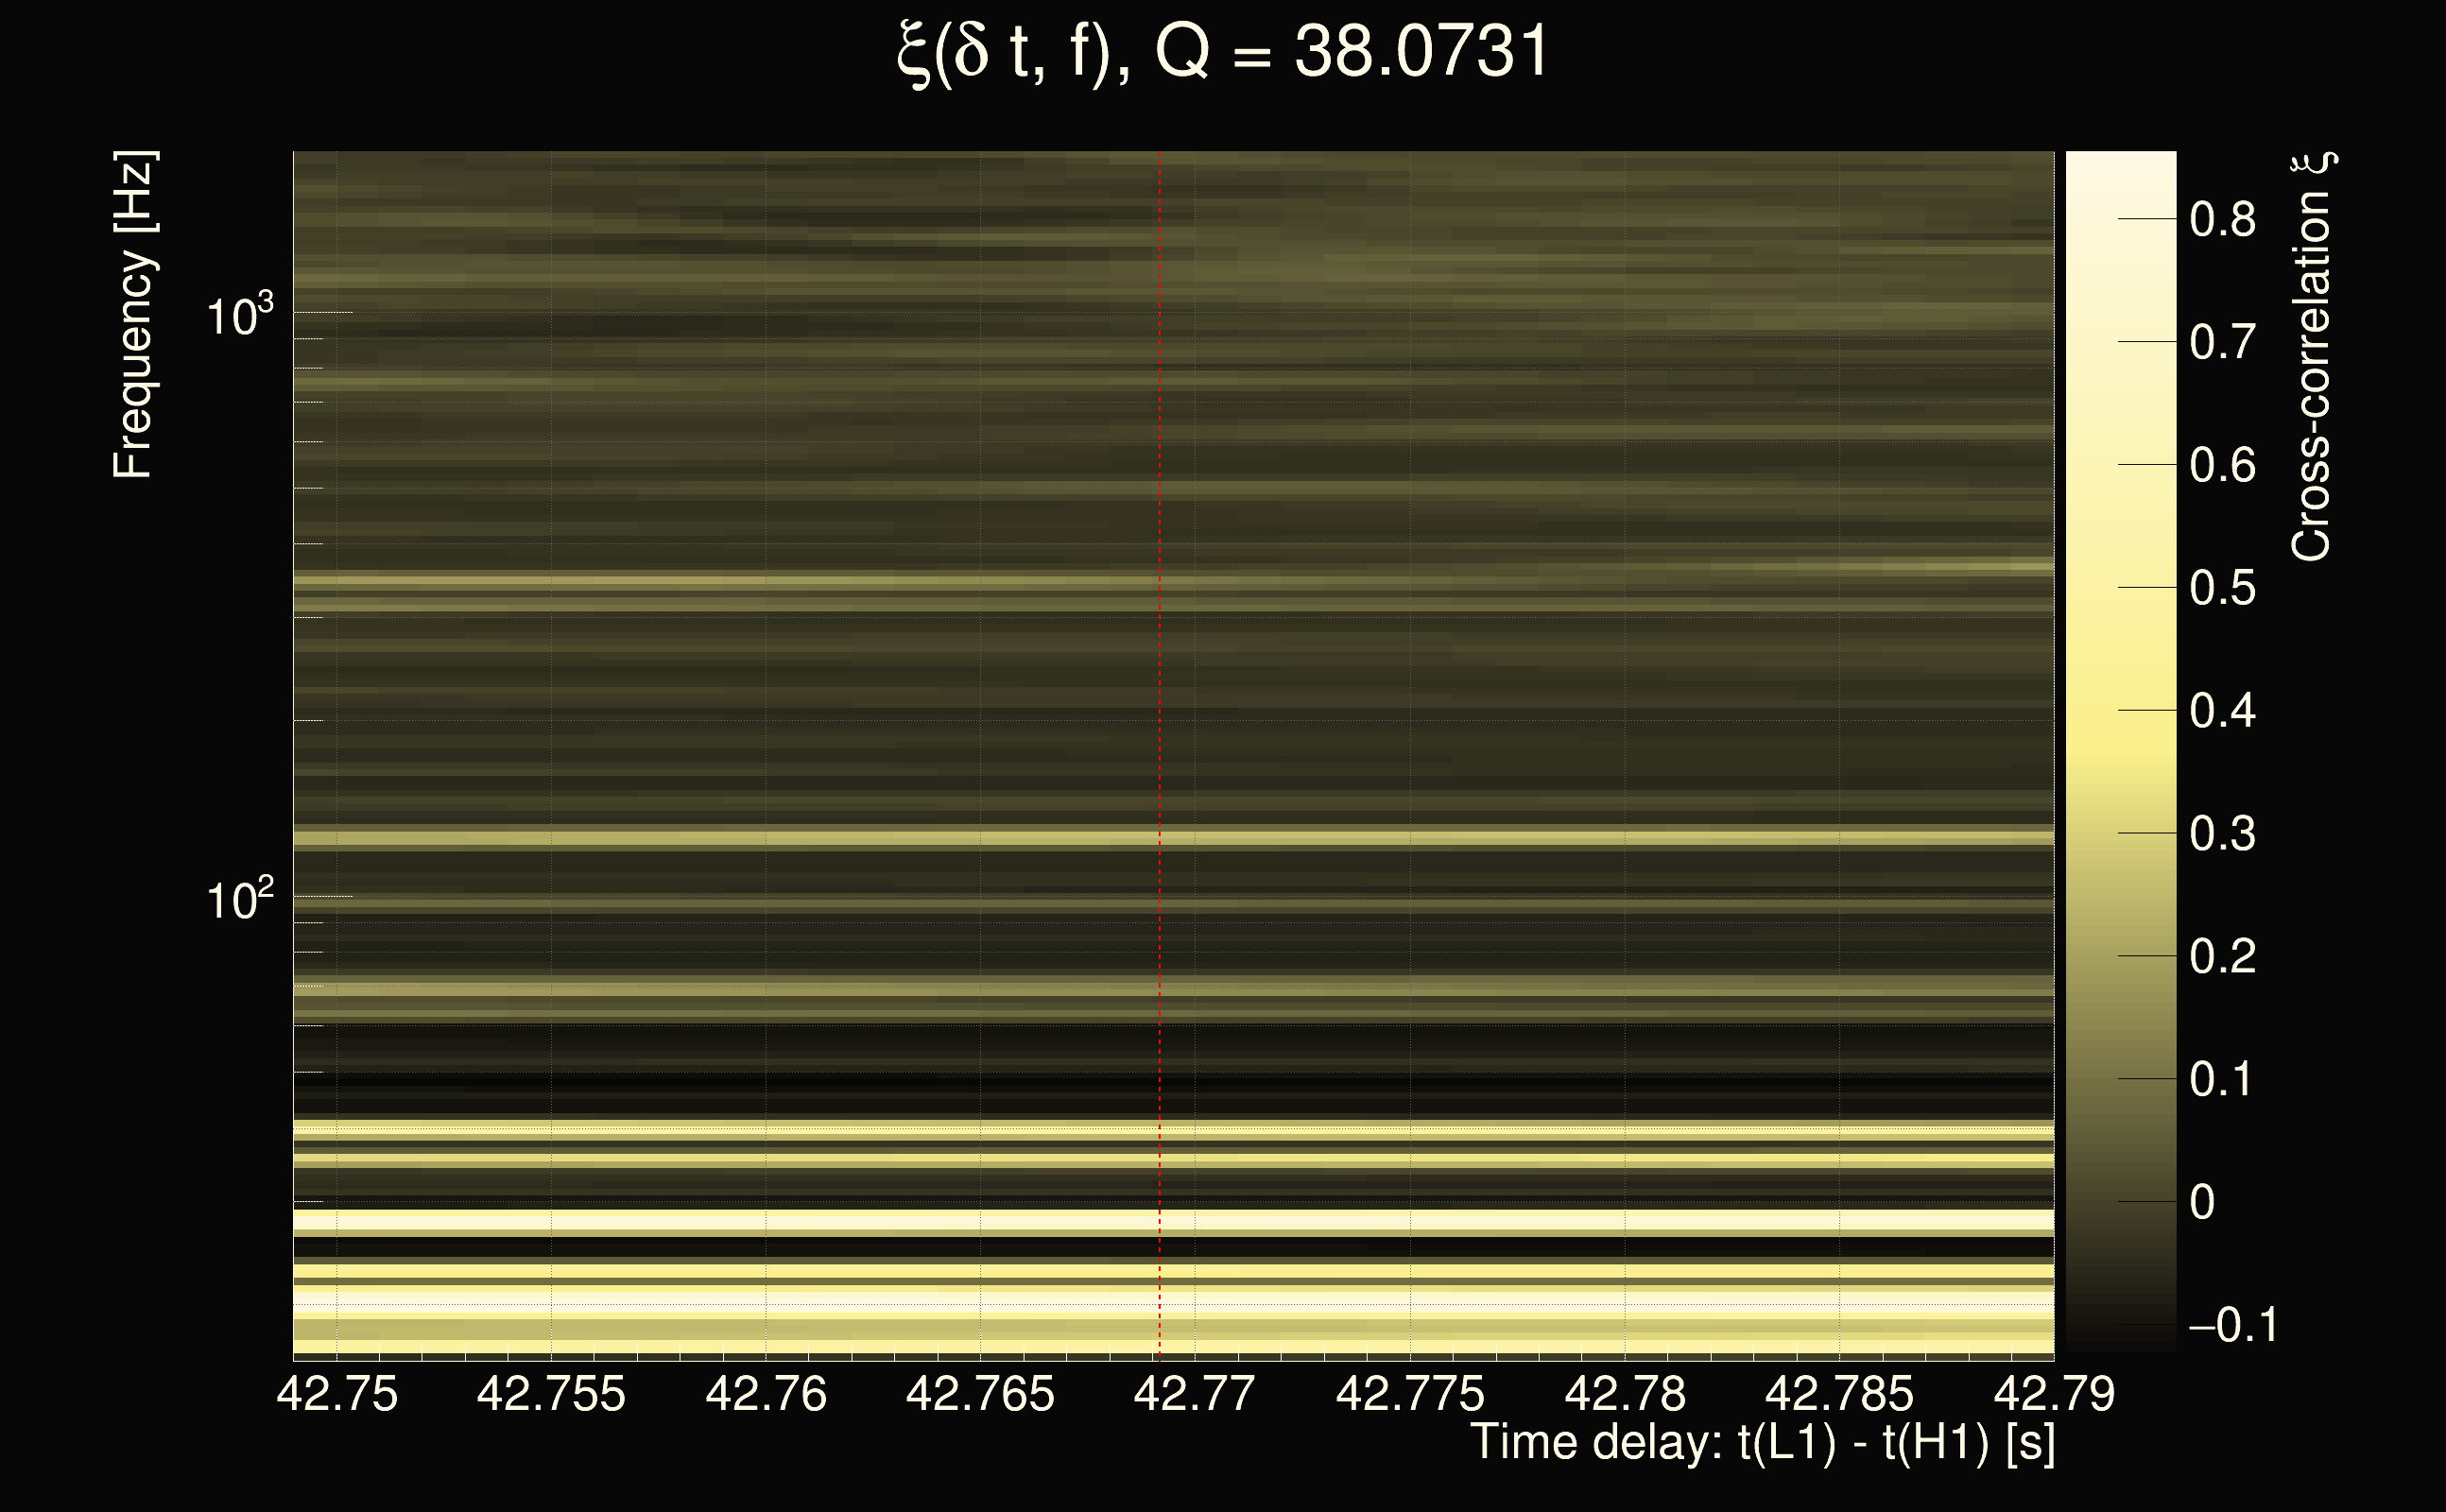
Task: Click the 42.76 x-axis tick label
Action: tap(766, 1394)
